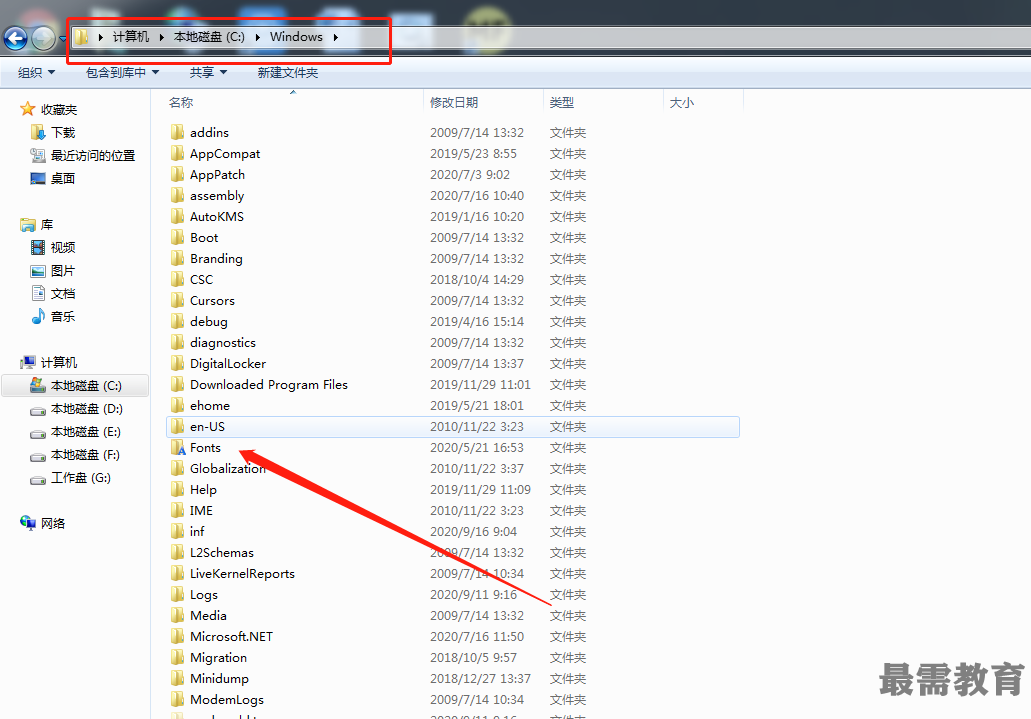Select the debug folder icon
The width and height of the screenshot is (1031, 719).
point(177,322)
